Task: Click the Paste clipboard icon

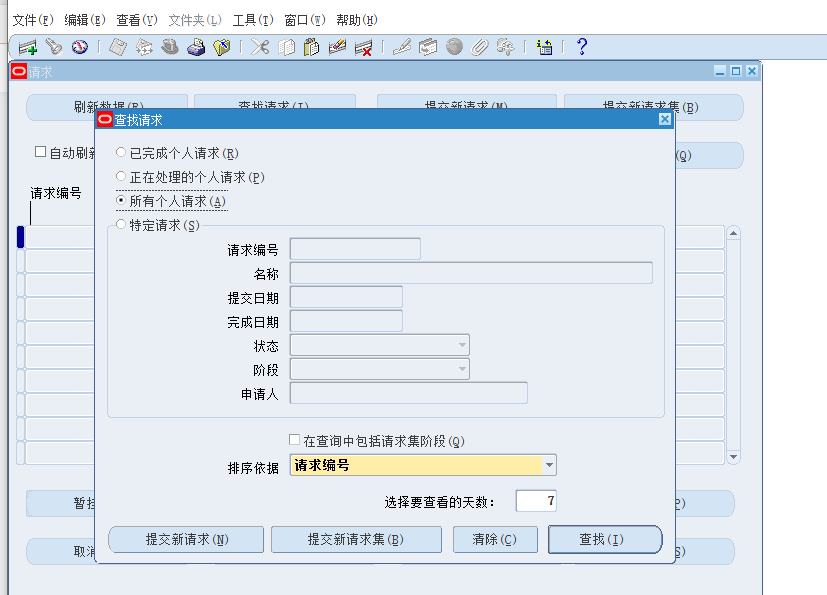Action: click(311, 46)
